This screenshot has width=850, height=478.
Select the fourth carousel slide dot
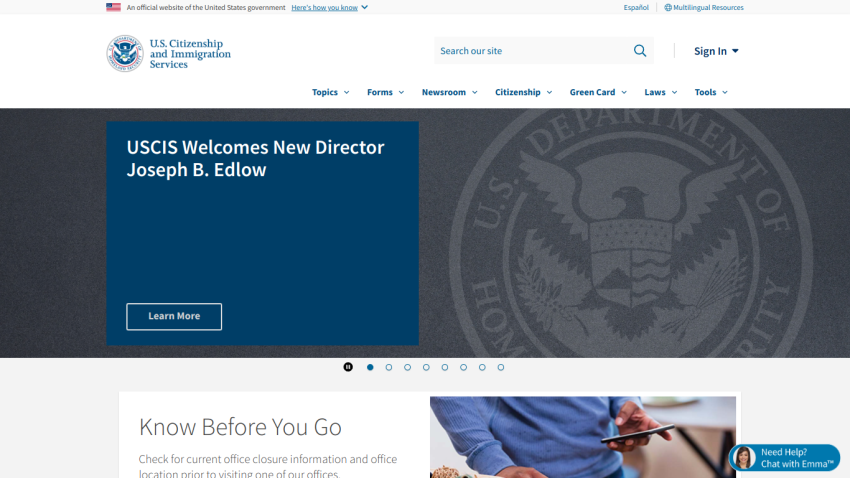(426, 367)
